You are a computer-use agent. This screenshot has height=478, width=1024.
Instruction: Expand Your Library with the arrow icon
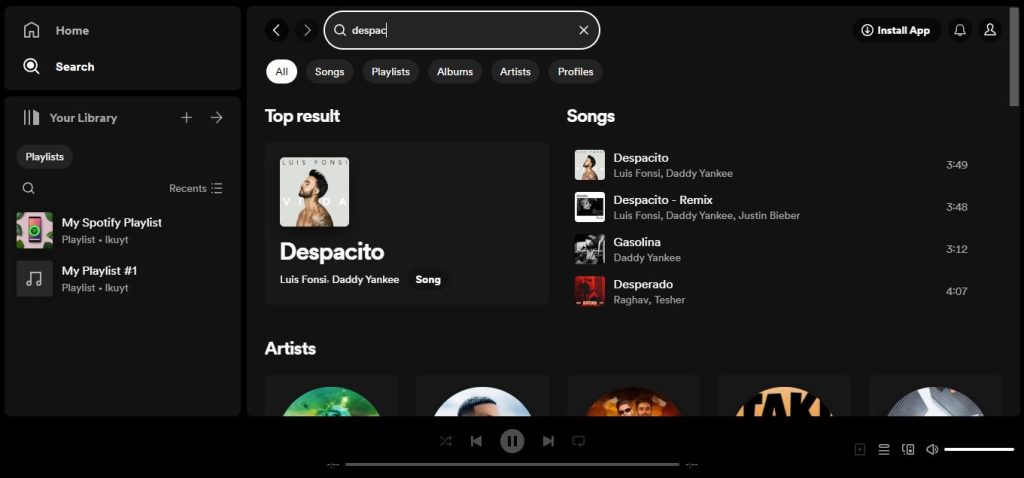pyautogui.click(x=217, y=118)
